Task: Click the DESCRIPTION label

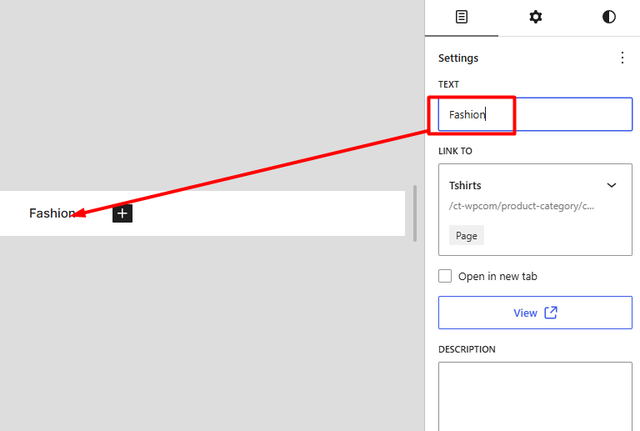Action: (467, 349)
